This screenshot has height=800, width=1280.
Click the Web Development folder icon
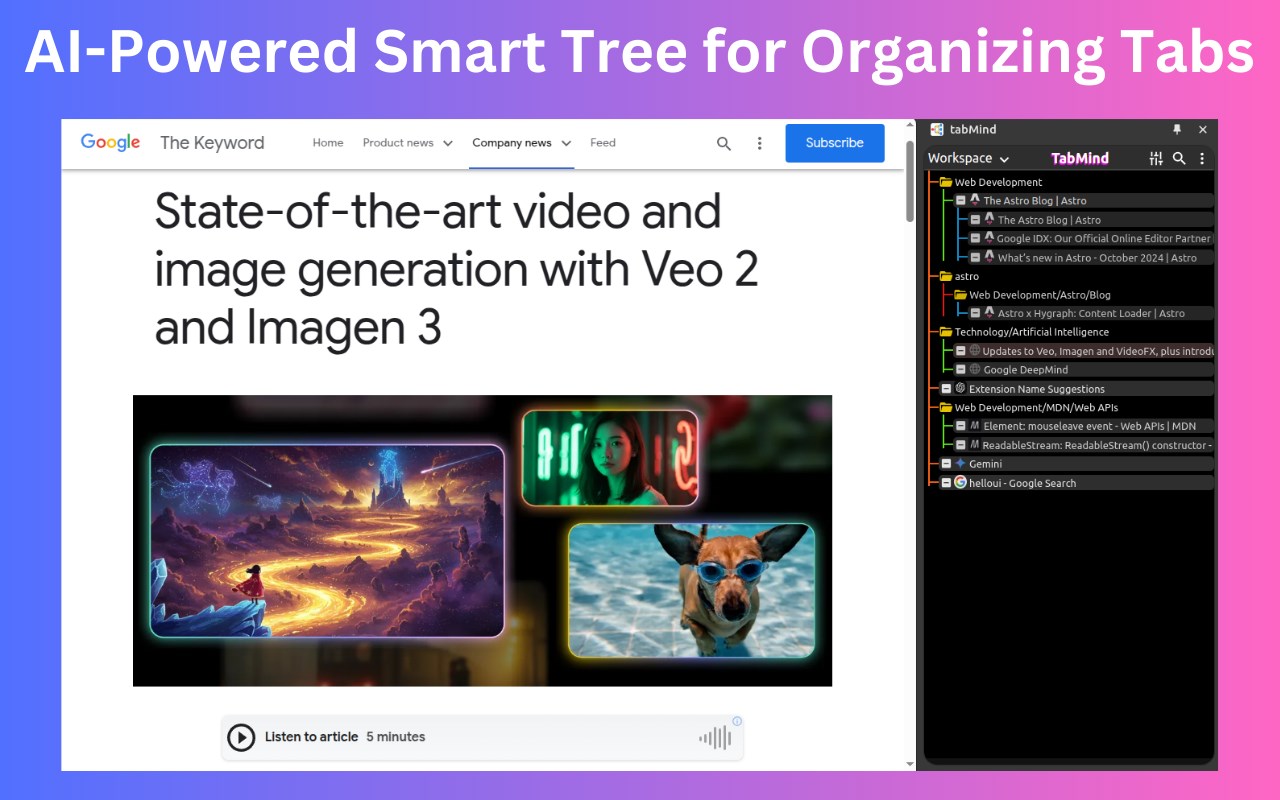(946, 182)
